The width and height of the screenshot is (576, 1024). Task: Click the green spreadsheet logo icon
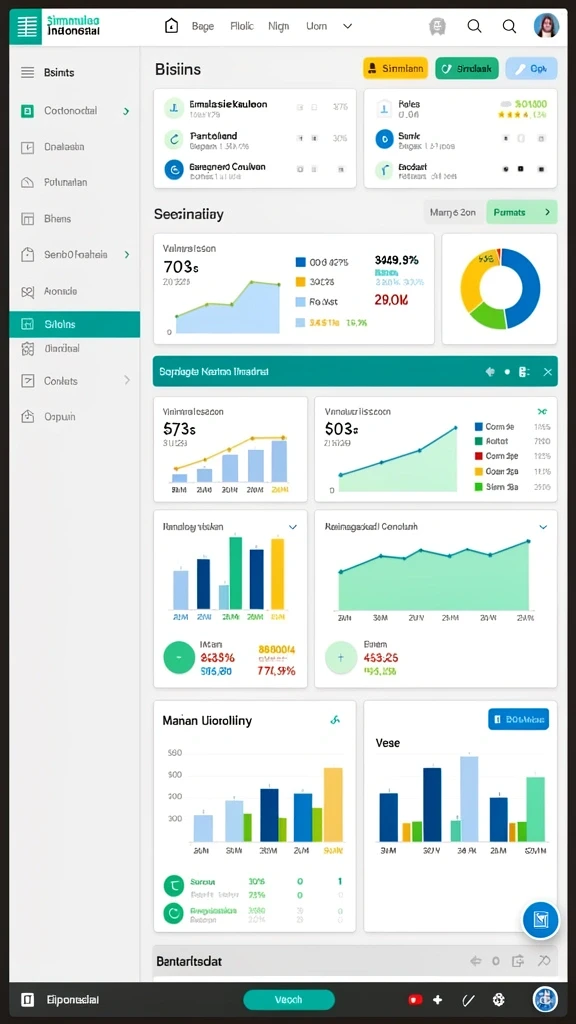(26, 27)
